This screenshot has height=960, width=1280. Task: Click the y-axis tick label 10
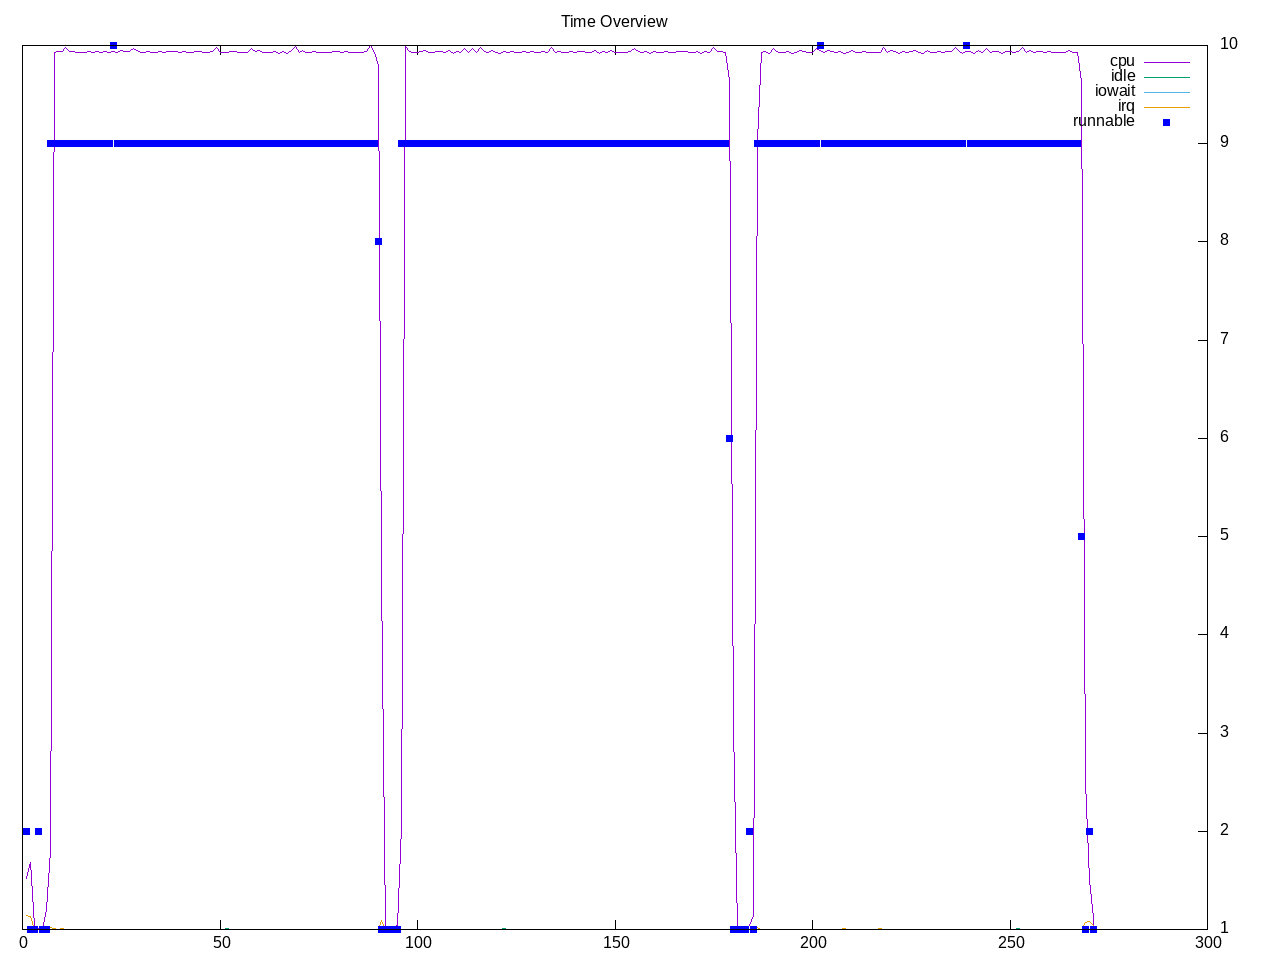pos(1228,43)
